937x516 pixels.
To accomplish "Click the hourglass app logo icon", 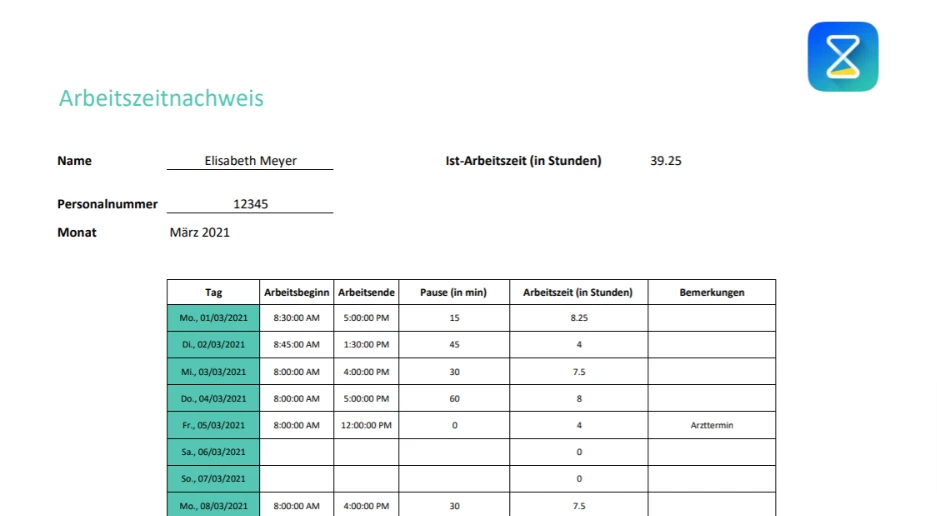I will point(843,57).
